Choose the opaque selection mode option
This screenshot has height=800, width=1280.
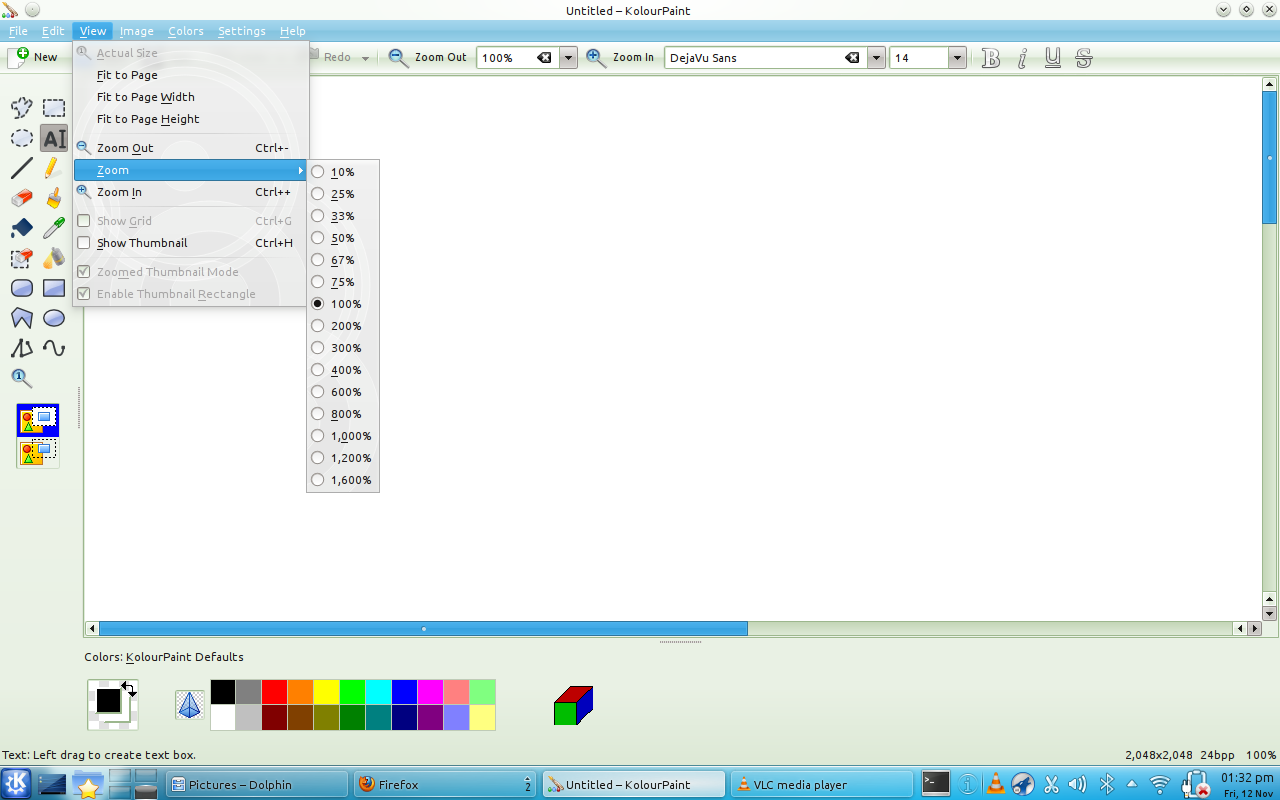(x=38, y=420)
